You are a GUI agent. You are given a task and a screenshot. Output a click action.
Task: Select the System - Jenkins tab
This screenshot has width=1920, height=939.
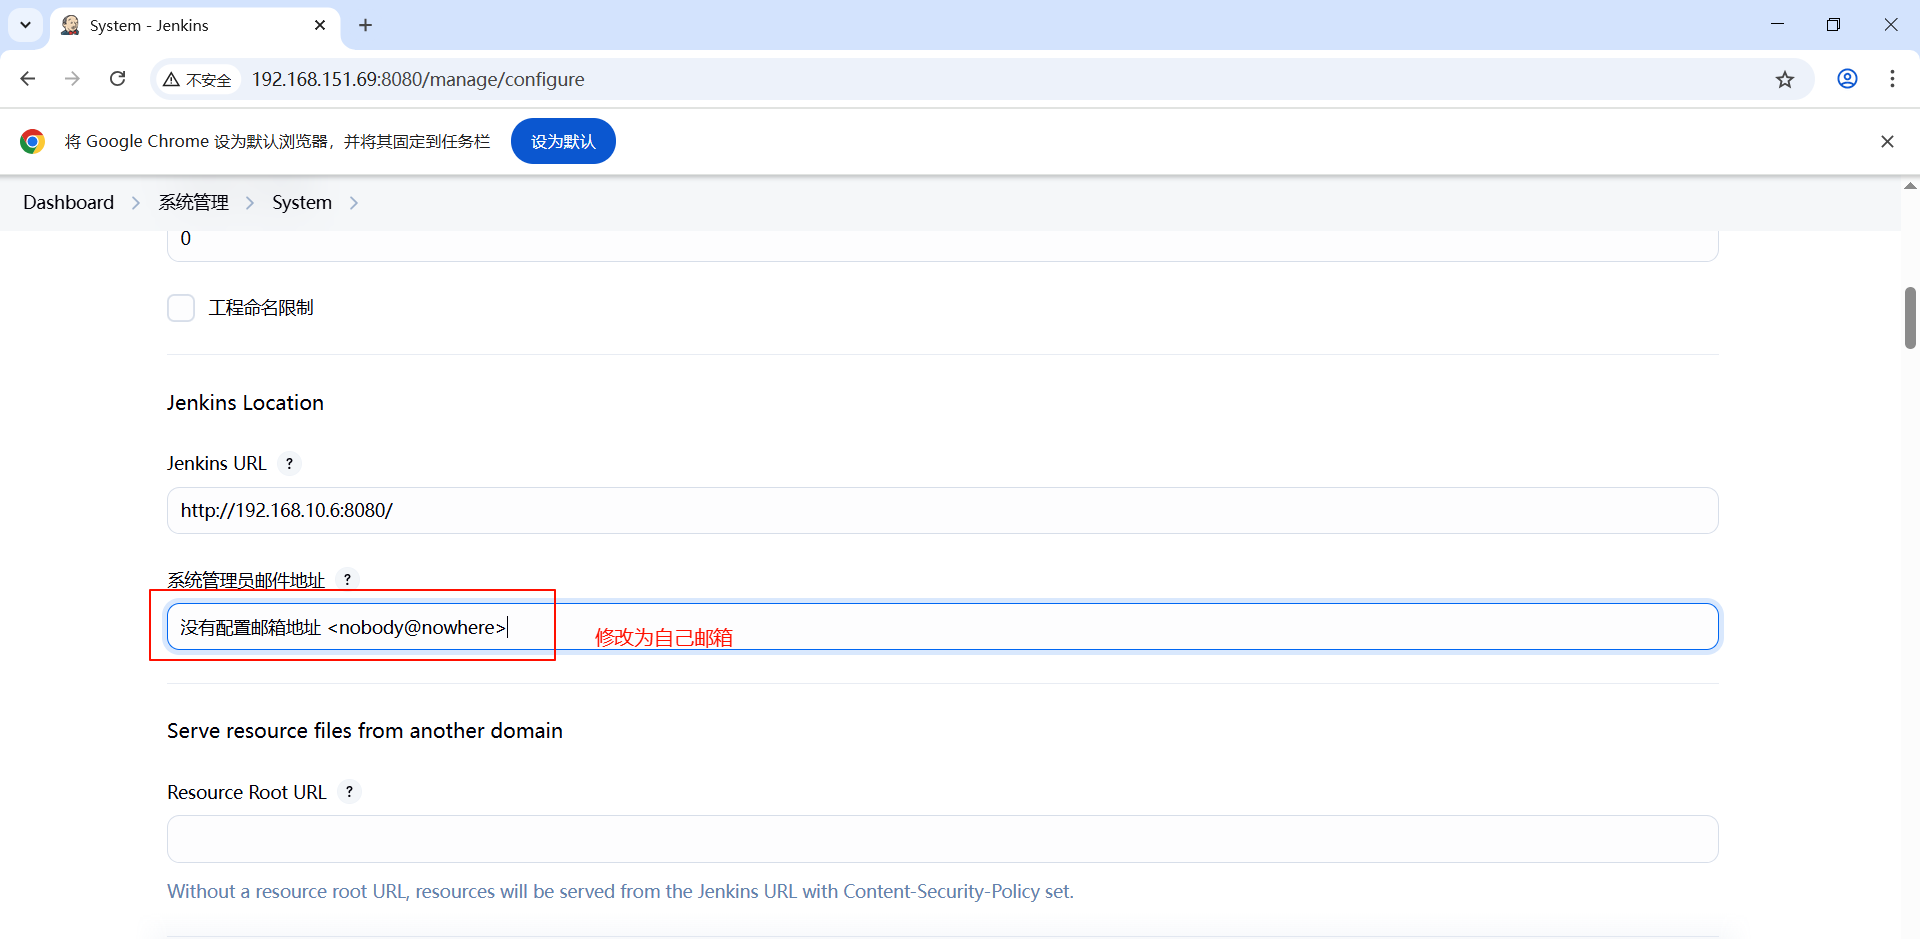(x=195, y=25)
